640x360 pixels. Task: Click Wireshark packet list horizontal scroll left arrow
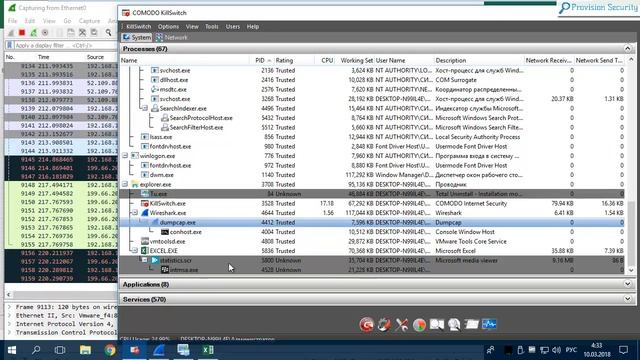(9, 294)
